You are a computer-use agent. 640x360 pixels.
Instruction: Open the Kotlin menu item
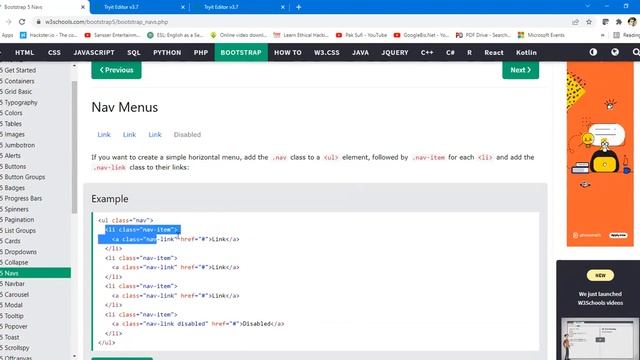[526, 52]
